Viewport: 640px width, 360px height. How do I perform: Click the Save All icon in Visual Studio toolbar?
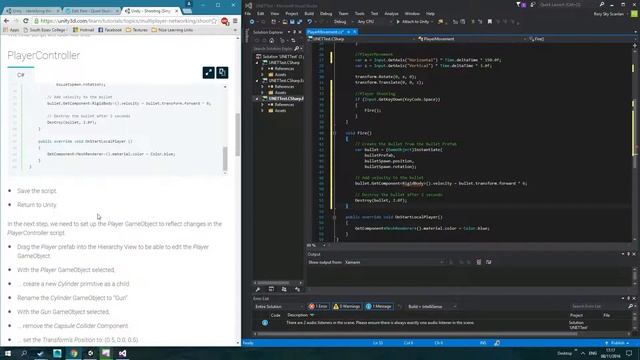[x=299, y=22]
